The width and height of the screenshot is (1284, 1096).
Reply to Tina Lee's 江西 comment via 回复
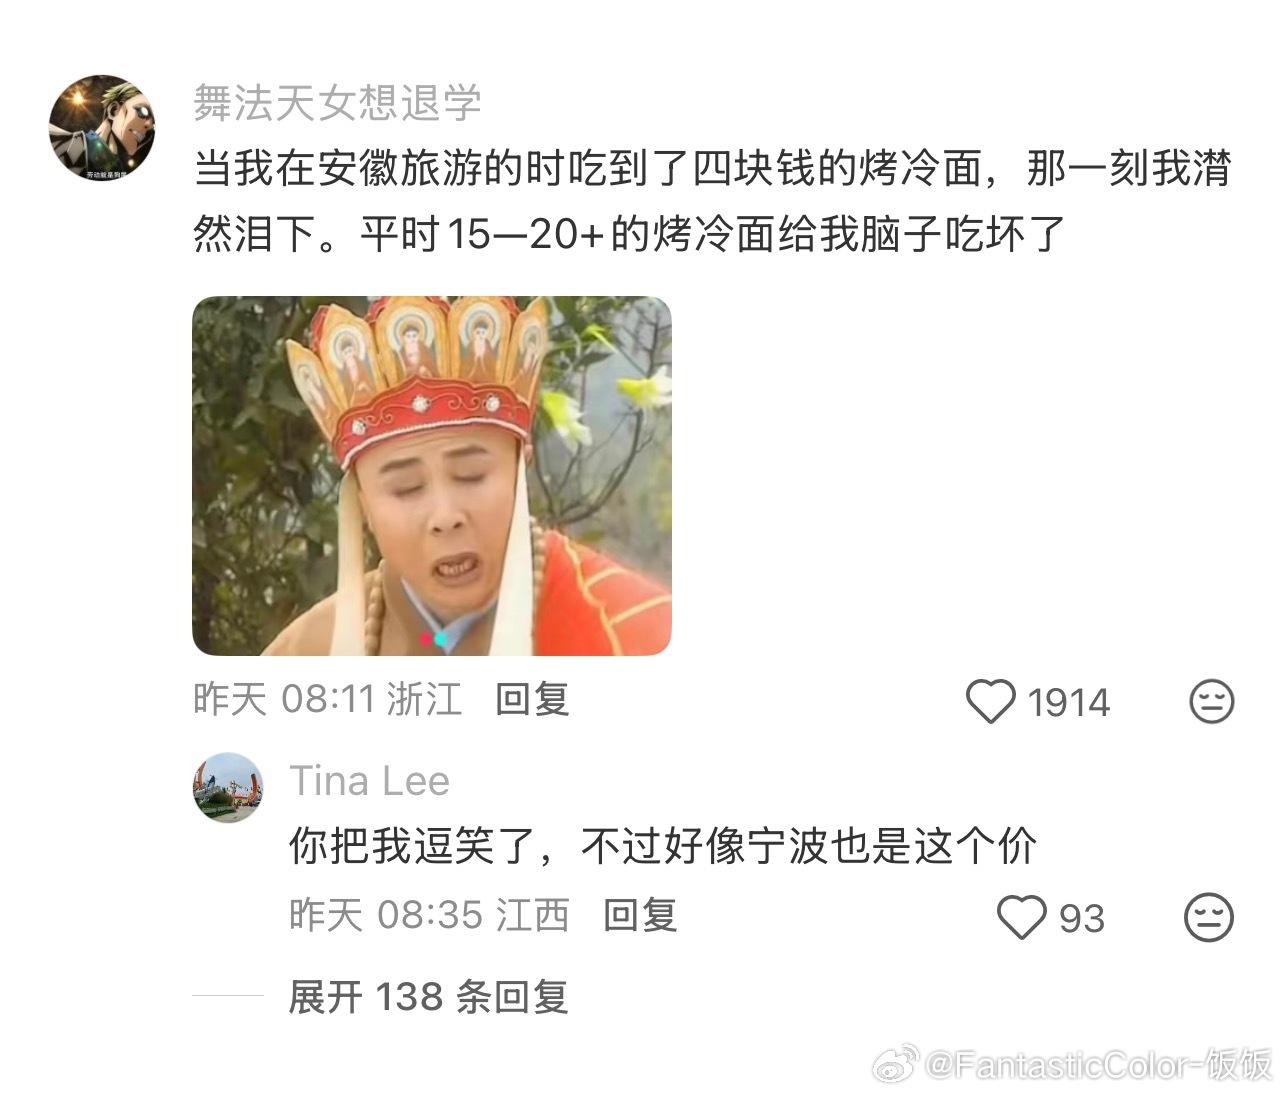click(640, 915)
